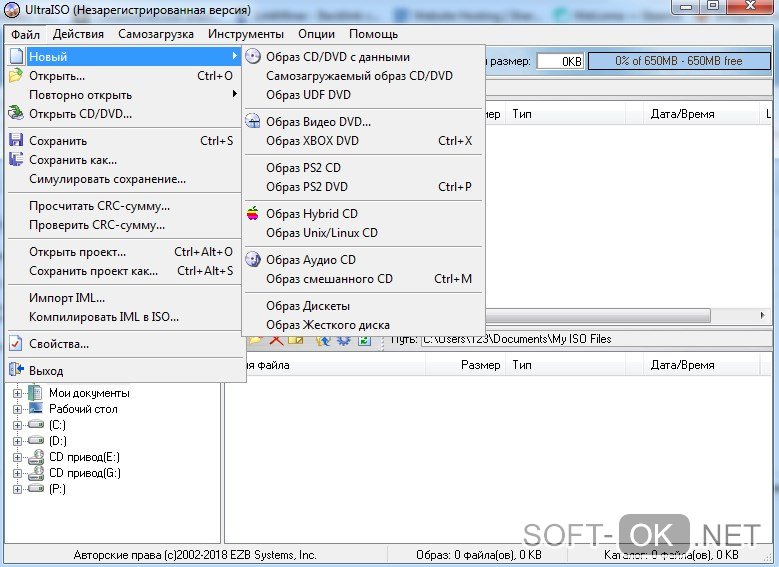The width and height of the screenshot is (779, 567).
Task: Expand the Мои документы tree node
Action: tap(17, 393)
